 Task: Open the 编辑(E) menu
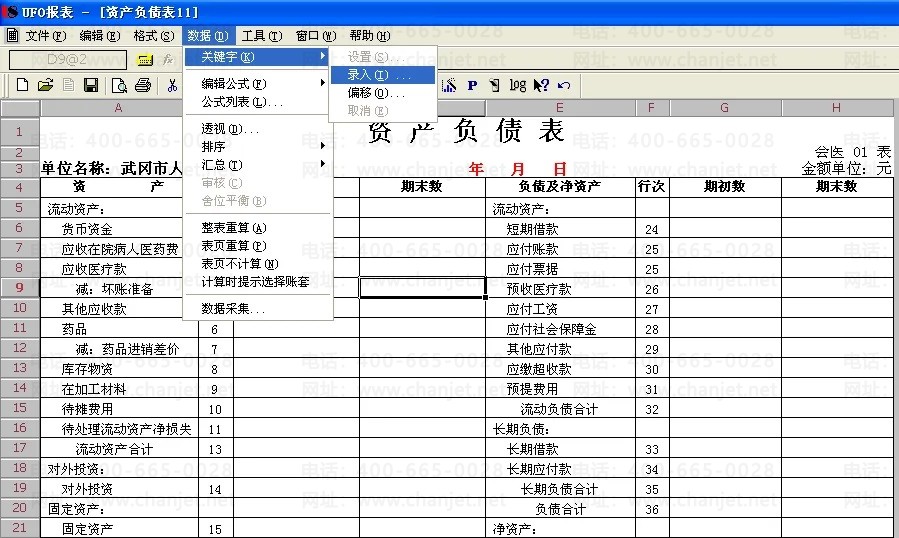pyautogui.click(x=100, y=36)
